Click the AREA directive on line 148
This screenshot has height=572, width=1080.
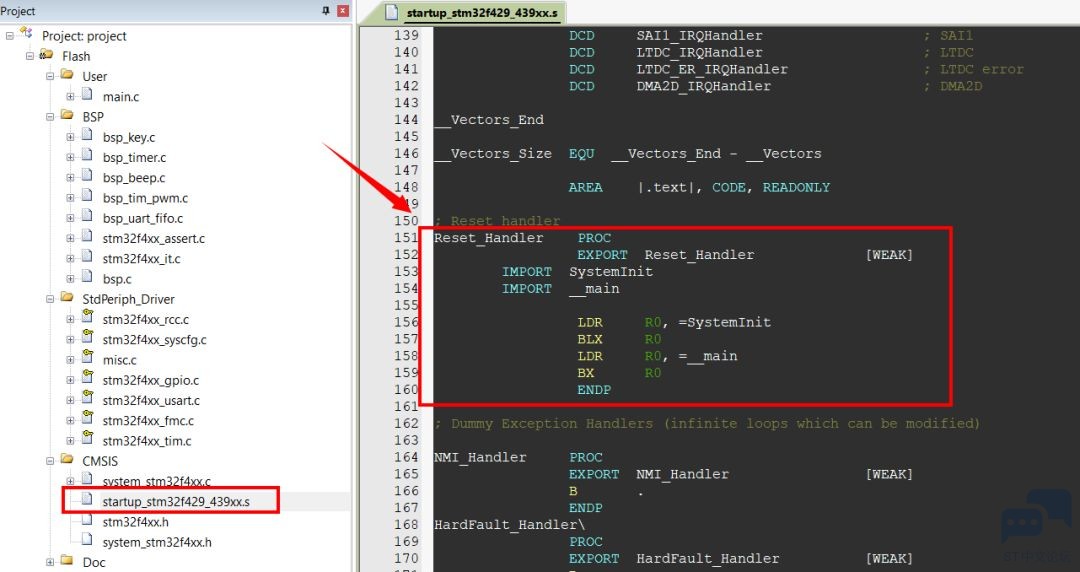[585, 187]
